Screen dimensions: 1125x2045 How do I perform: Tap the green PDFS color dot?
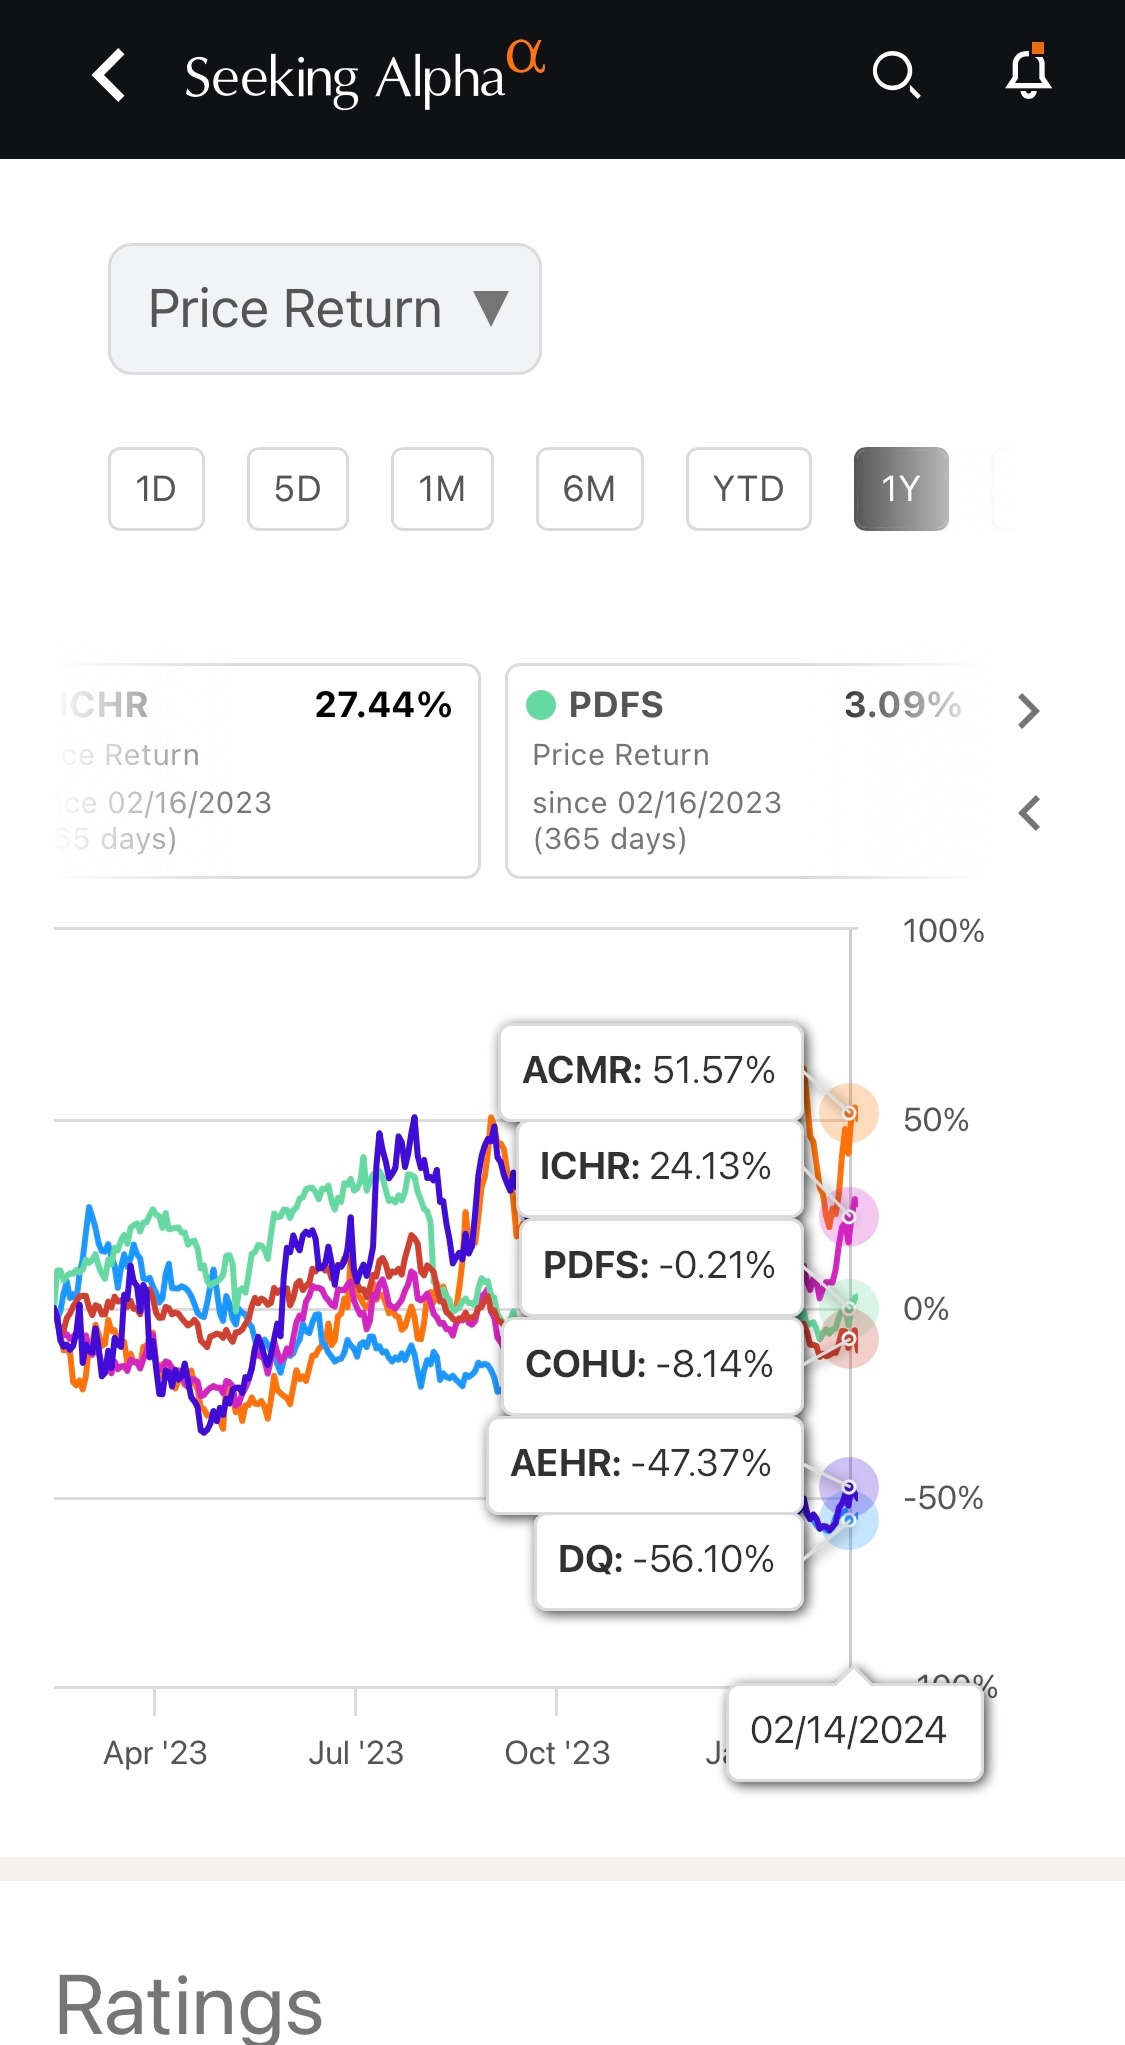(x=541, y=705)
